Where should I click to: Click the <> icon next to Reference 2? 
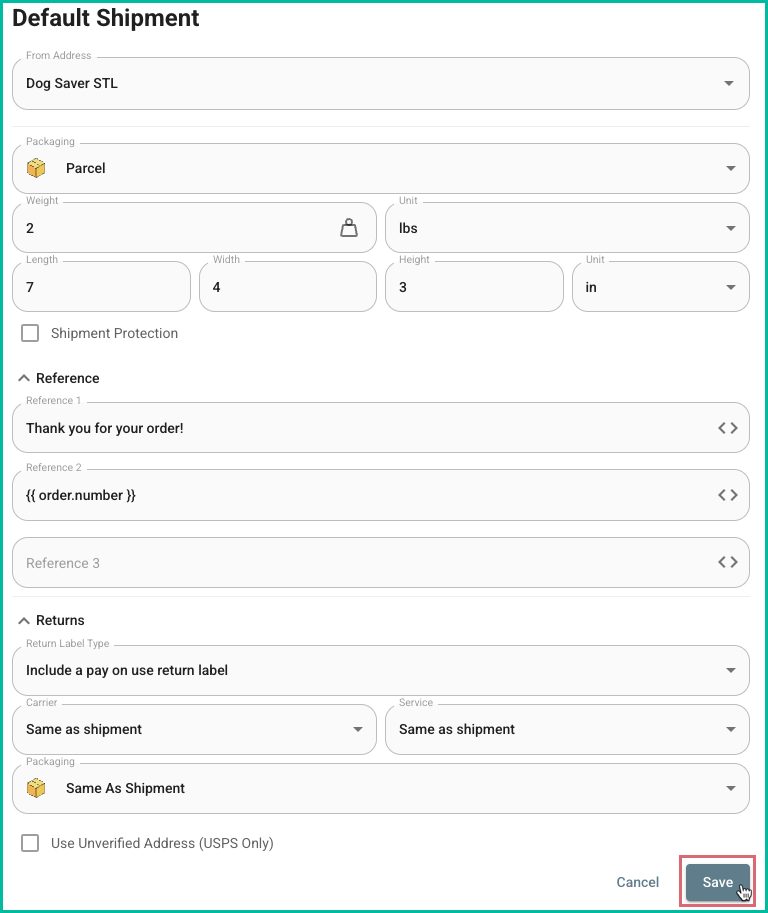729,494
